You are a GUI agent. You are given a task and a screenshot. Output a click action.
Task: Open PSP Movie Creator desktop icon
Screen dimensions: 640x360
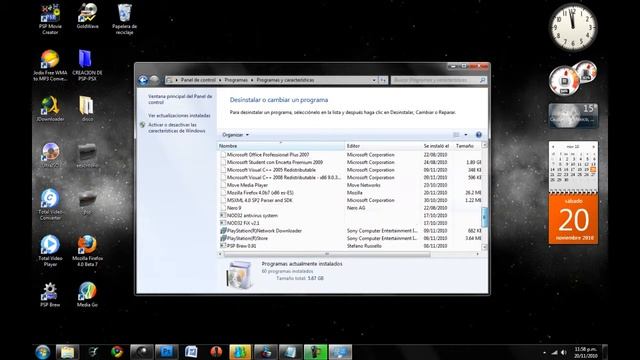point(50,19)
